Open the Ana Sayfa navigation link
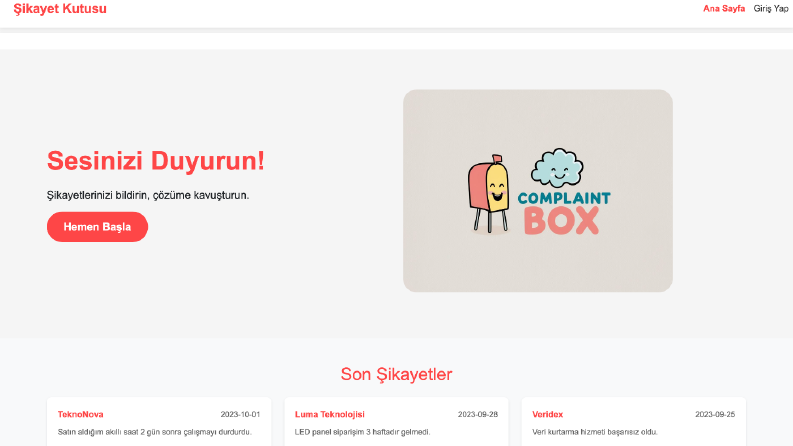The image size is (793, 446). coord(724,9)
